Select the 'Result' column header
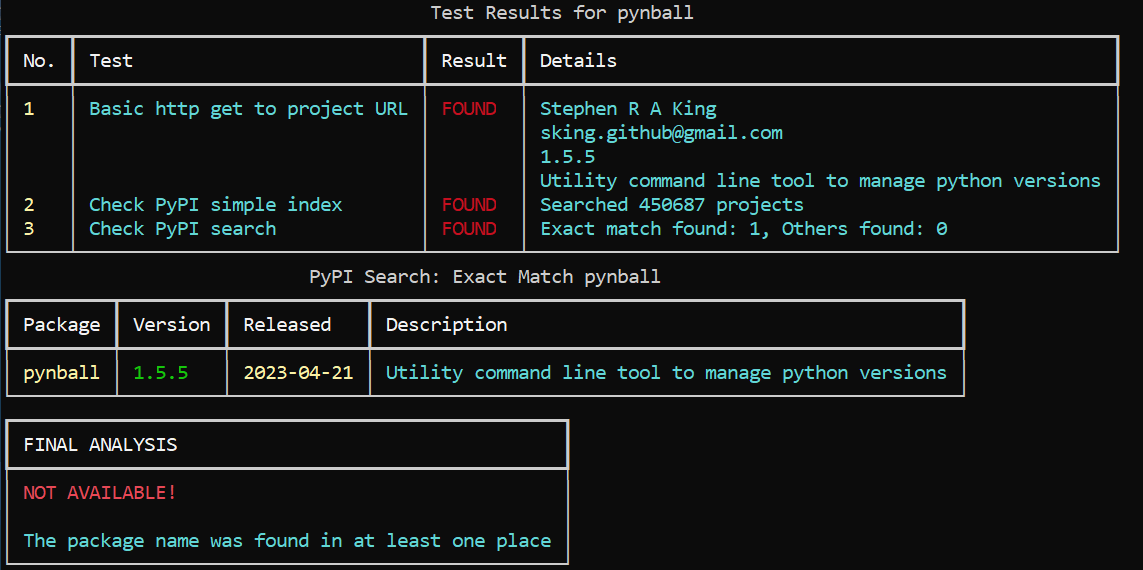The width and height of the screenshot is (1143, 570). (x=474, y=60)
